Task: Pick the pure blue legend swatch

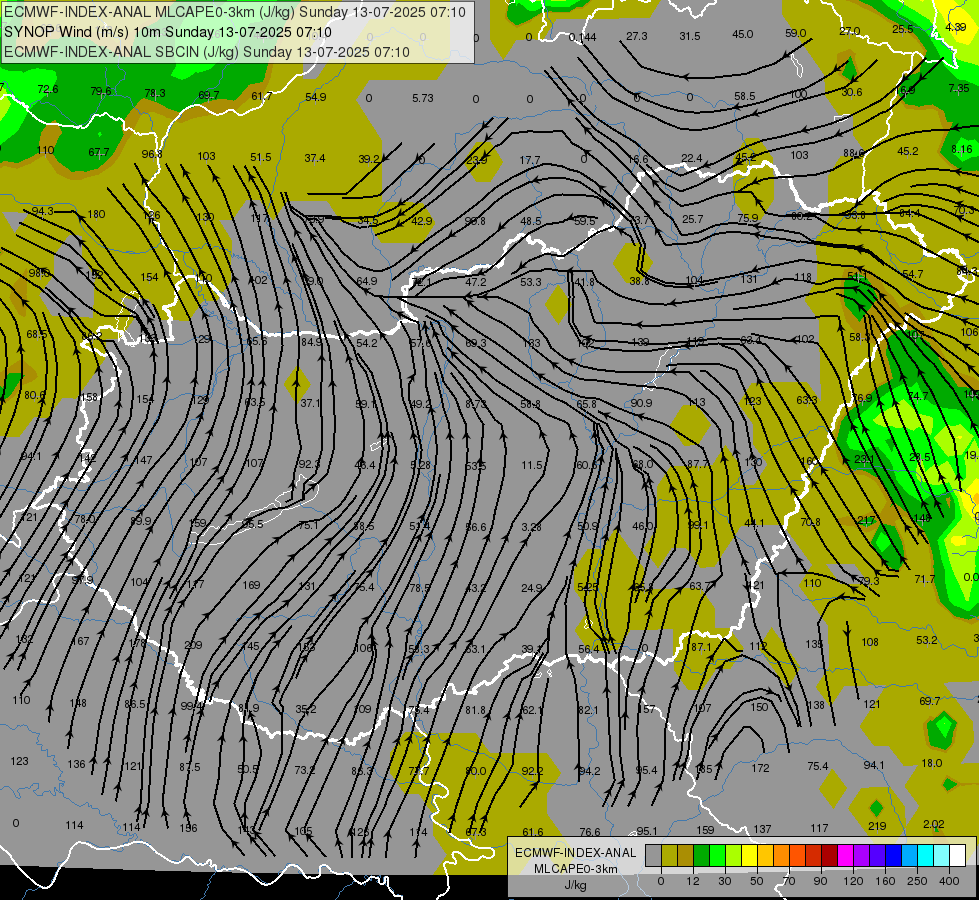Action: 893,855
